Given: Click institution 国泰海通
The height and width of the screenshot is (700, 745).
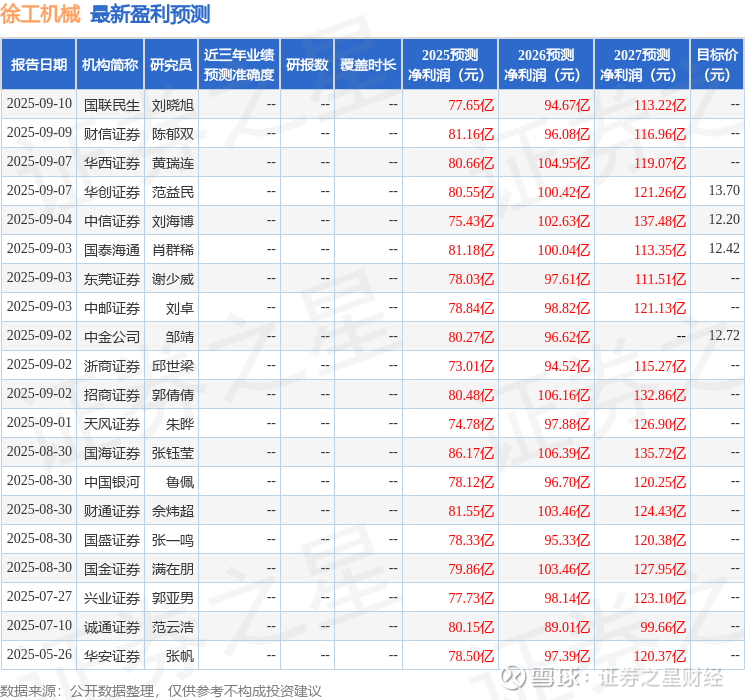Looking at the screenshot, I should [112, 250].
